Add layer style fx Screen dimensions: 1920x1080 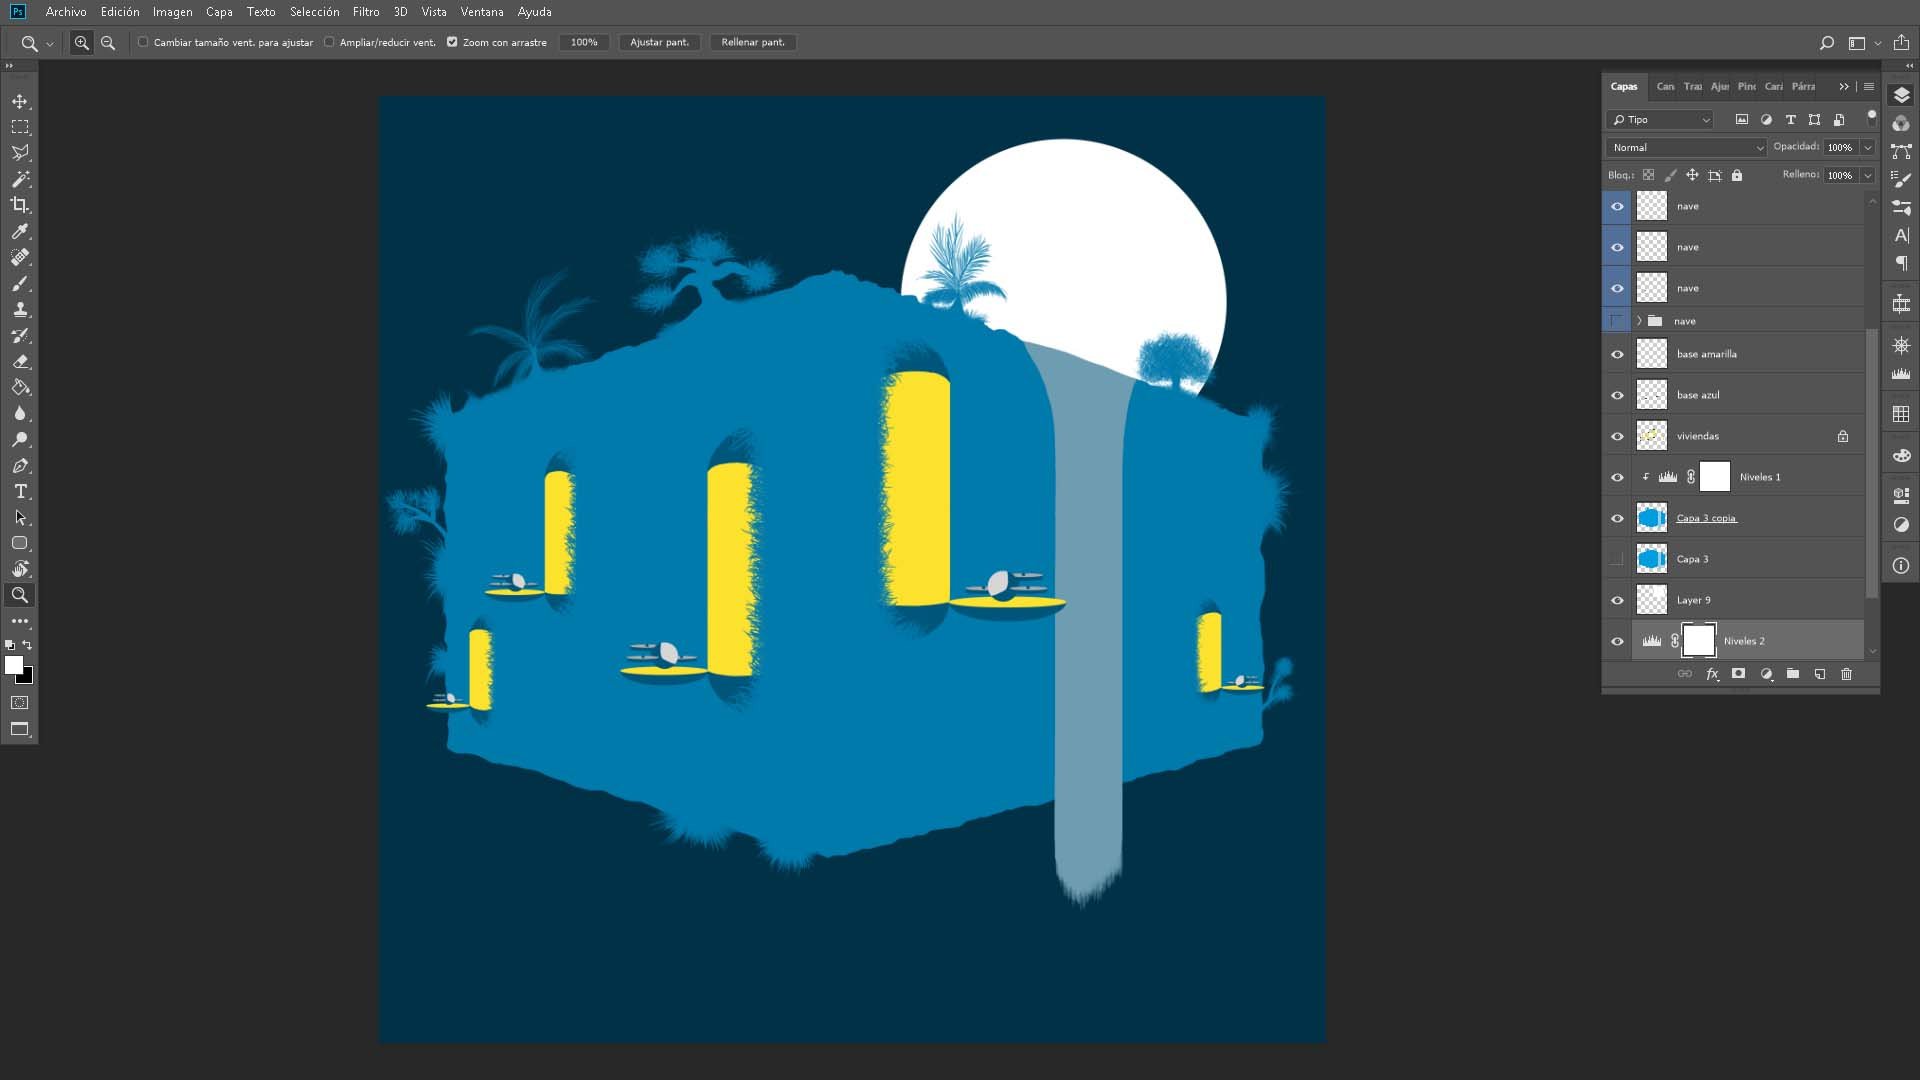1712,674
